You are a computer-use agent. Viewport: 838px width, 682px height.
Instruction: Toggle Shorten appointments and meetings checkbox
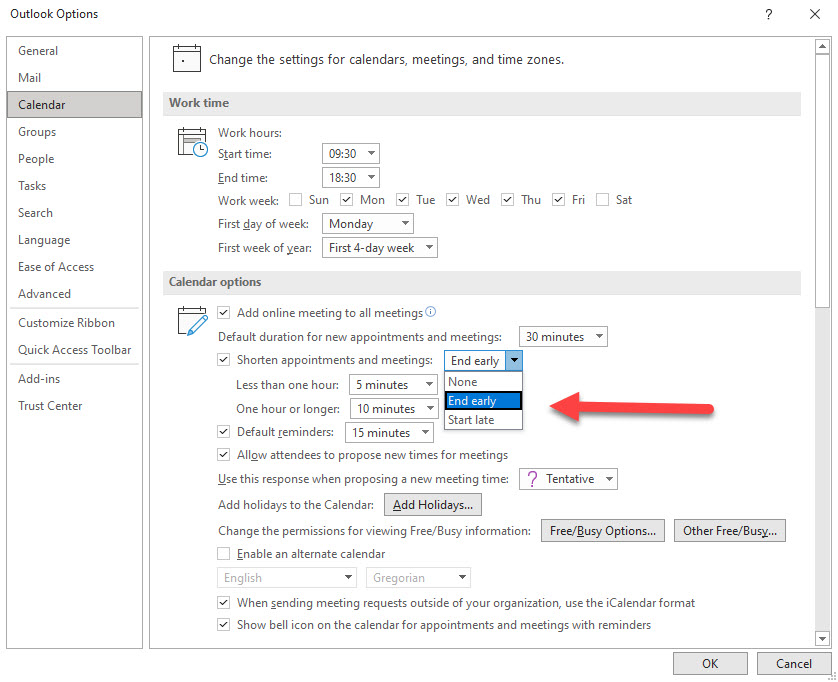click(x=223, y=360)
